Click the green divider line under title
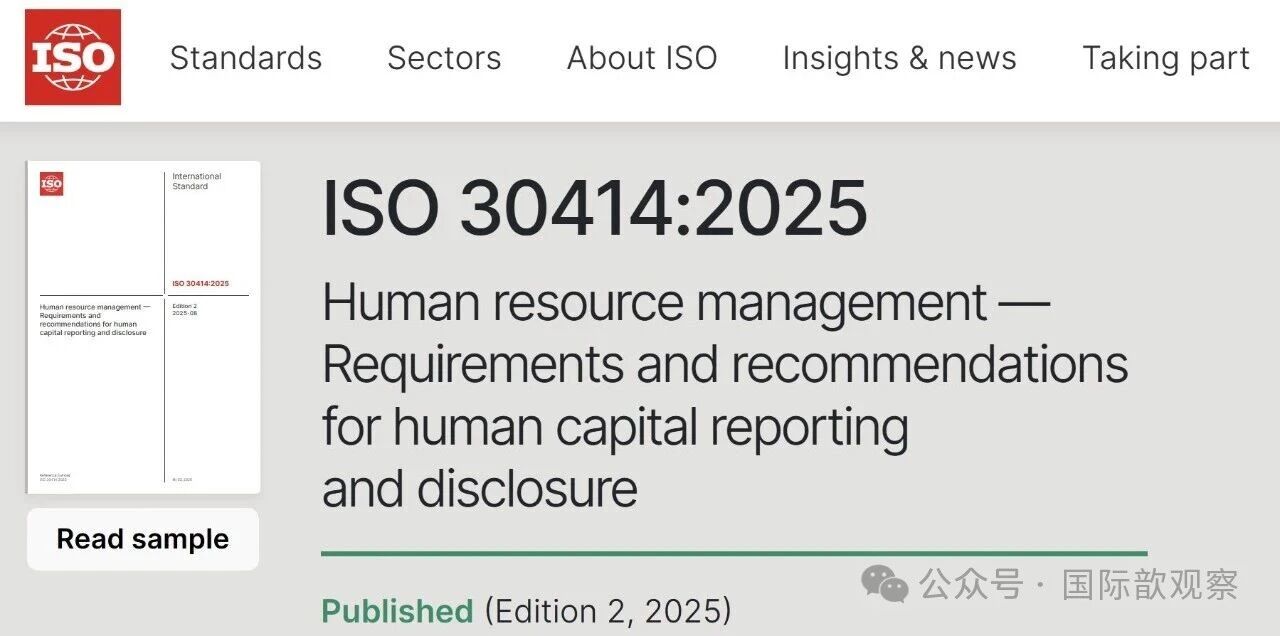The height and width of the screenshot is (636, 1280). [x=734, y=552]
